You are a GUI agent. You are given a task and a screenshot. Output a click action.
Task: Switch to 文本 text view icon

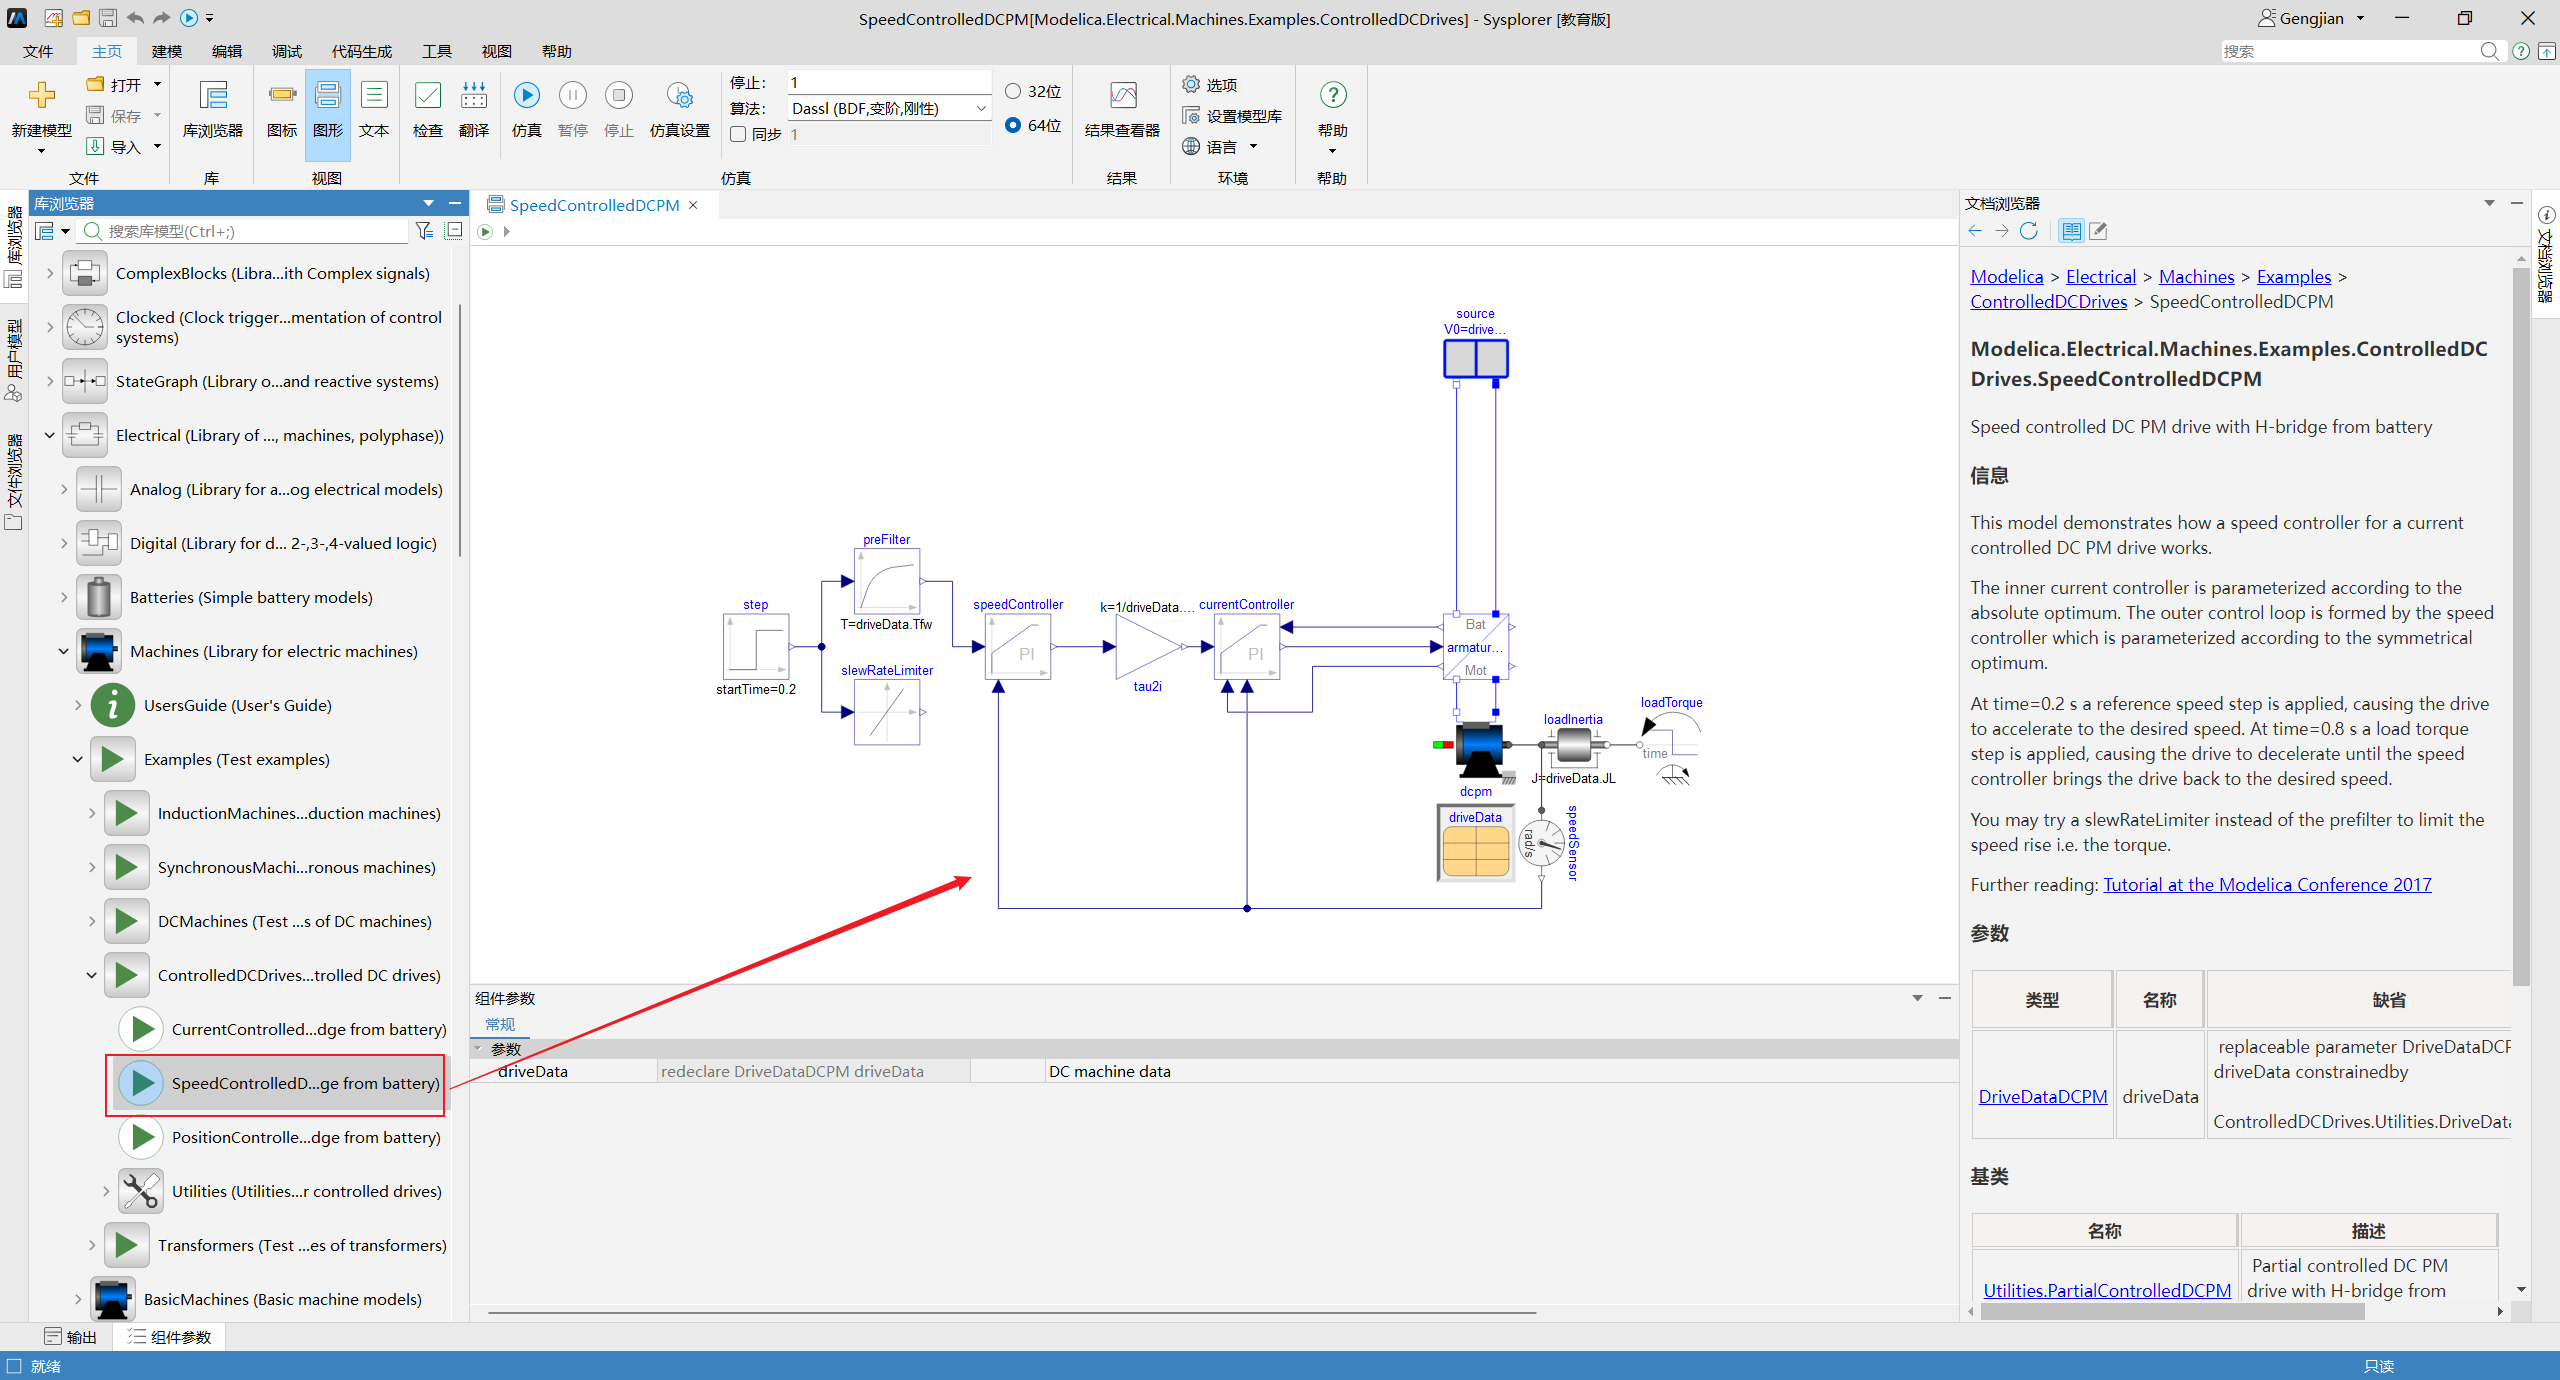[x=374, y=96]
